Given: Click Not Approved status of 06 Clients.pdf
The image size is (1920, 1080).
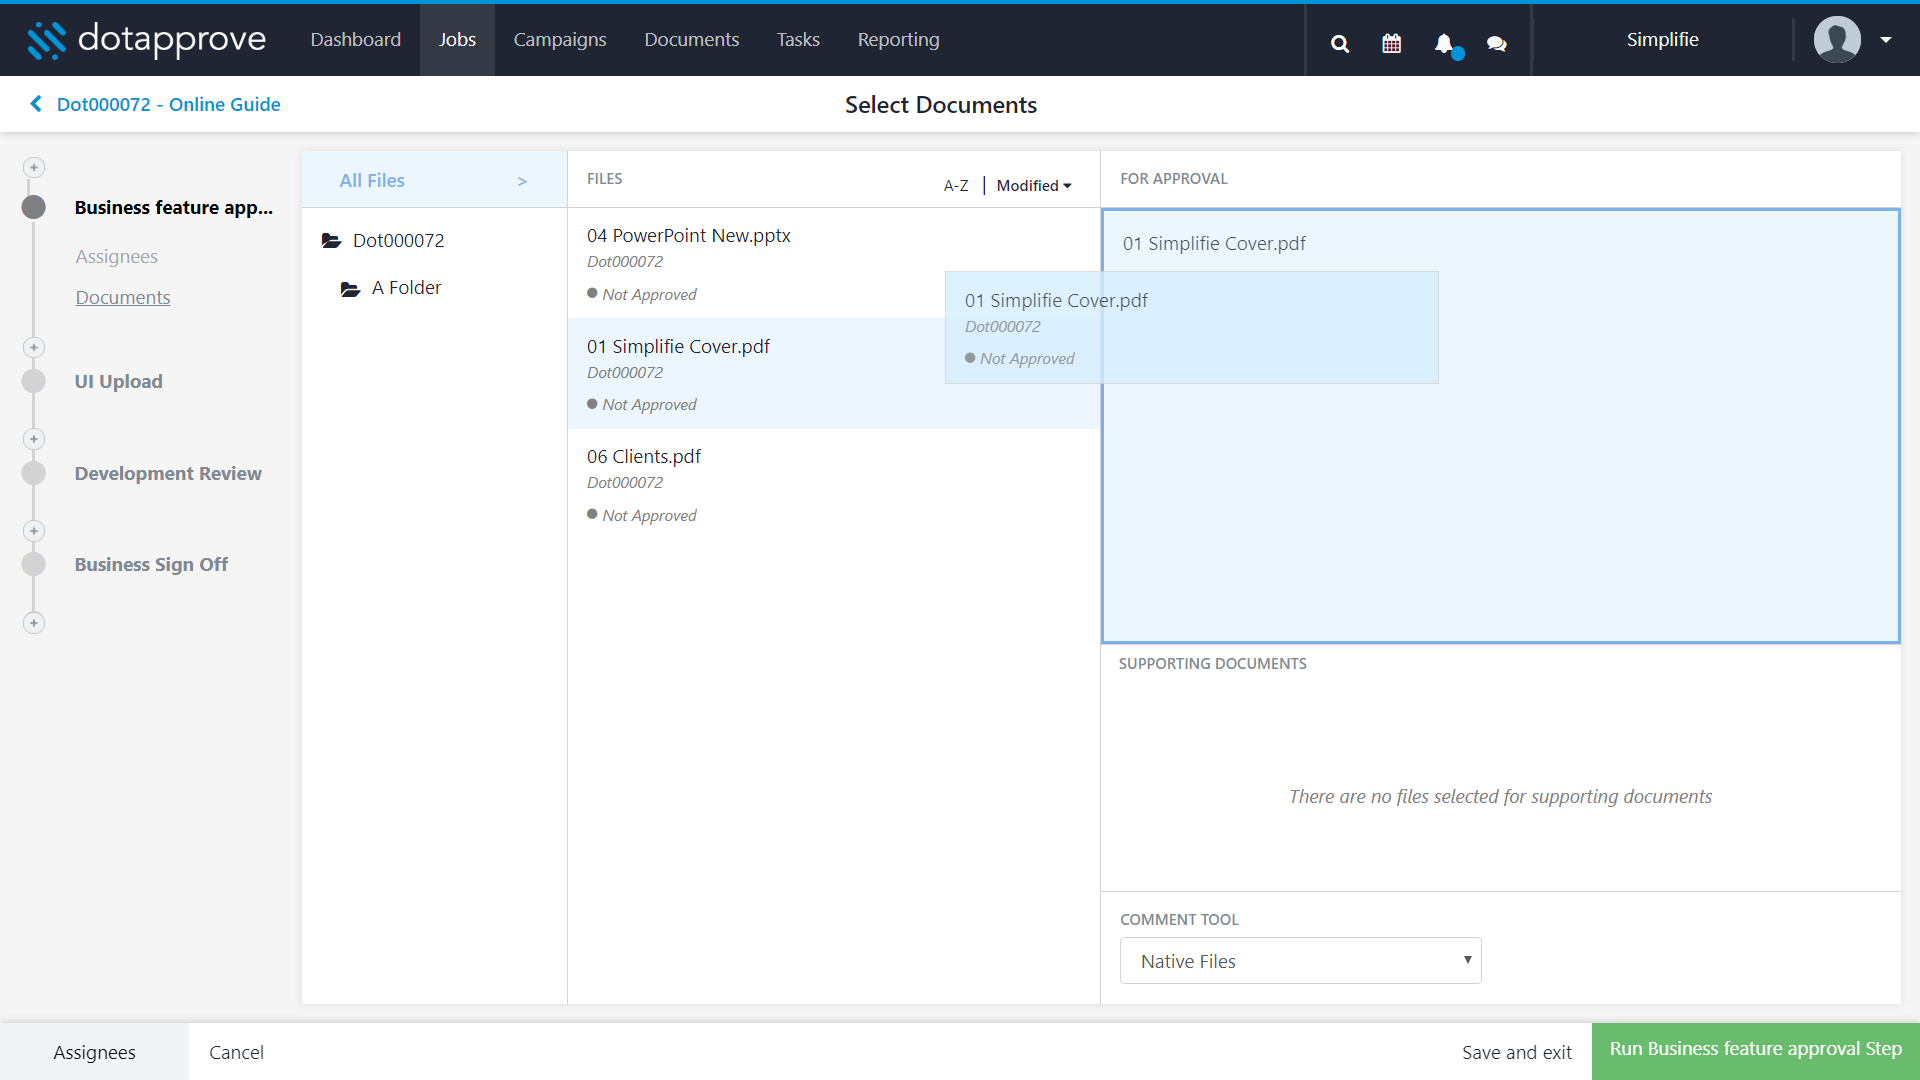Looking at the screenshot, I should coord(642,515).
